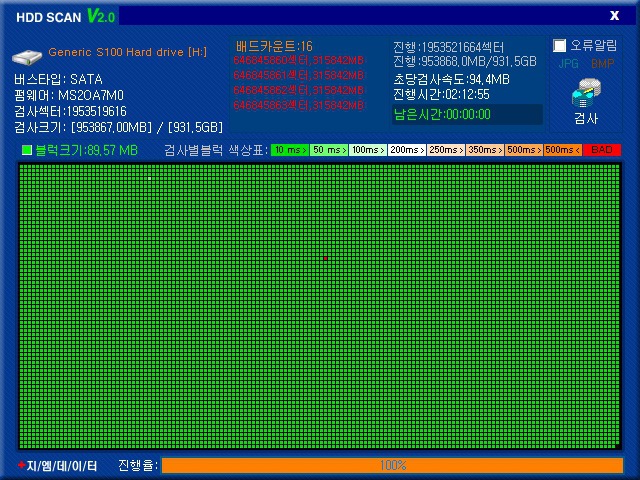
Task: Select the 200ms color legend swatch
Action: tap(407, 150)
